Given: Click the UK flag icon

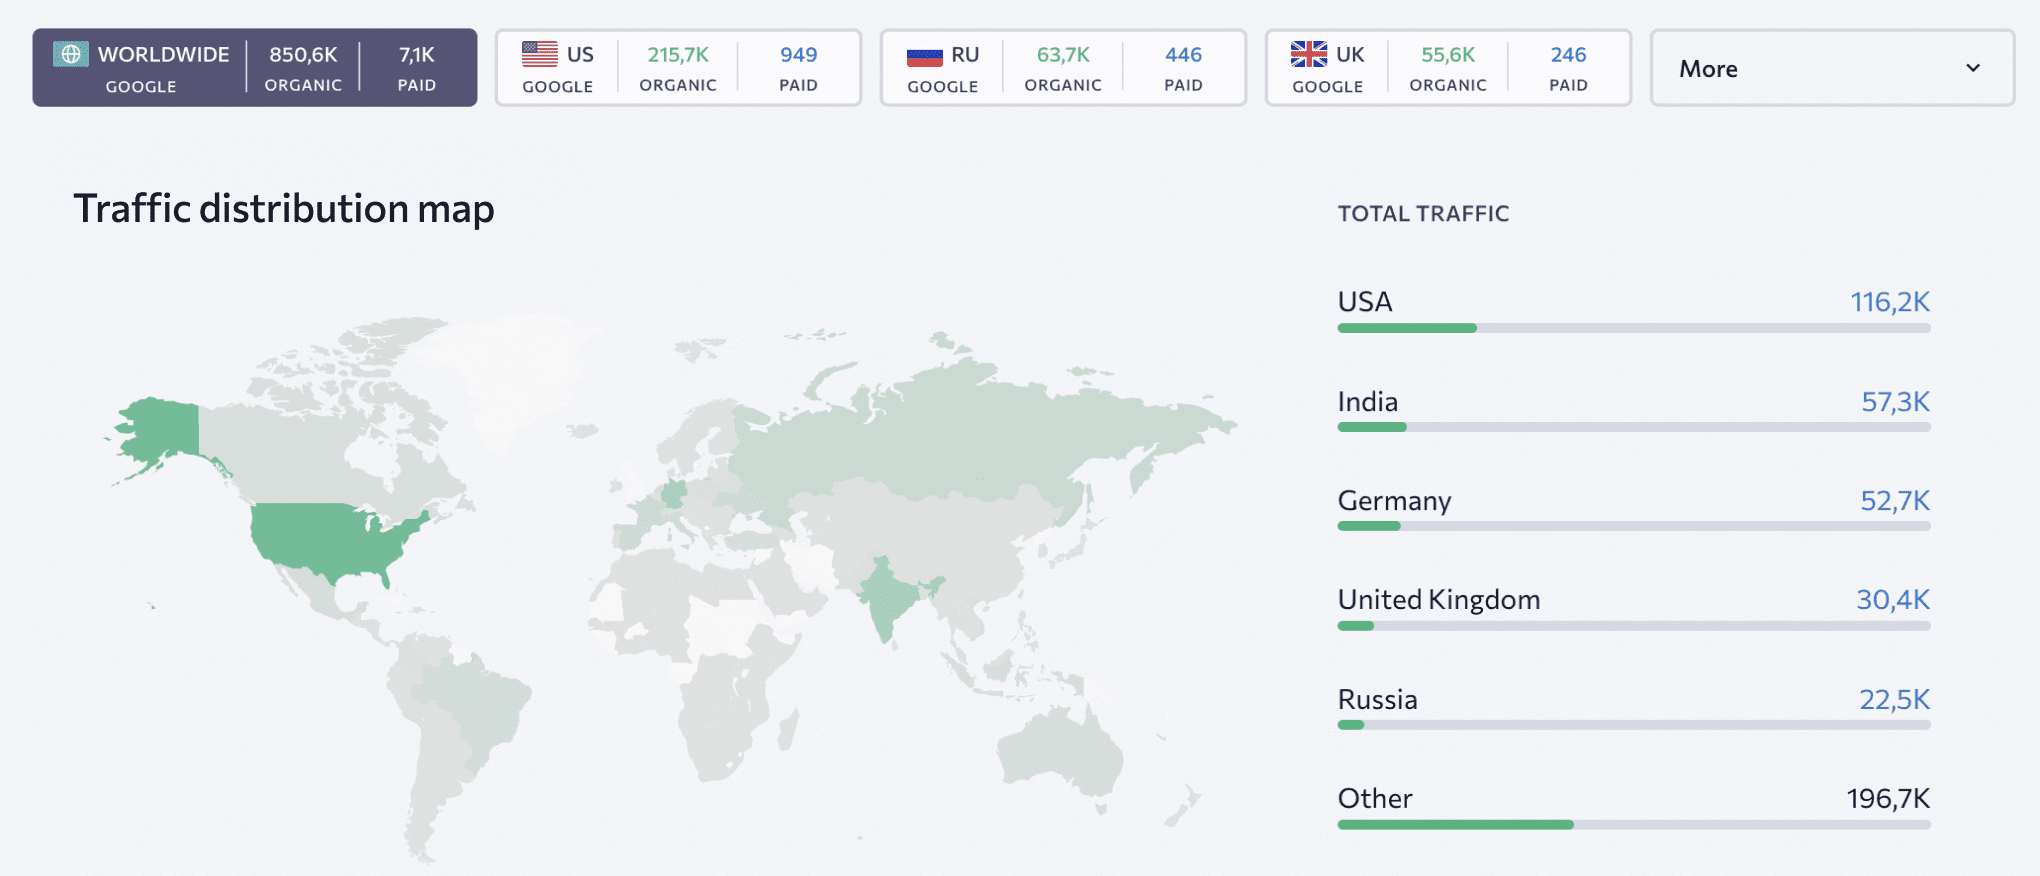Looking at the screenshot, I should 1309,54.
